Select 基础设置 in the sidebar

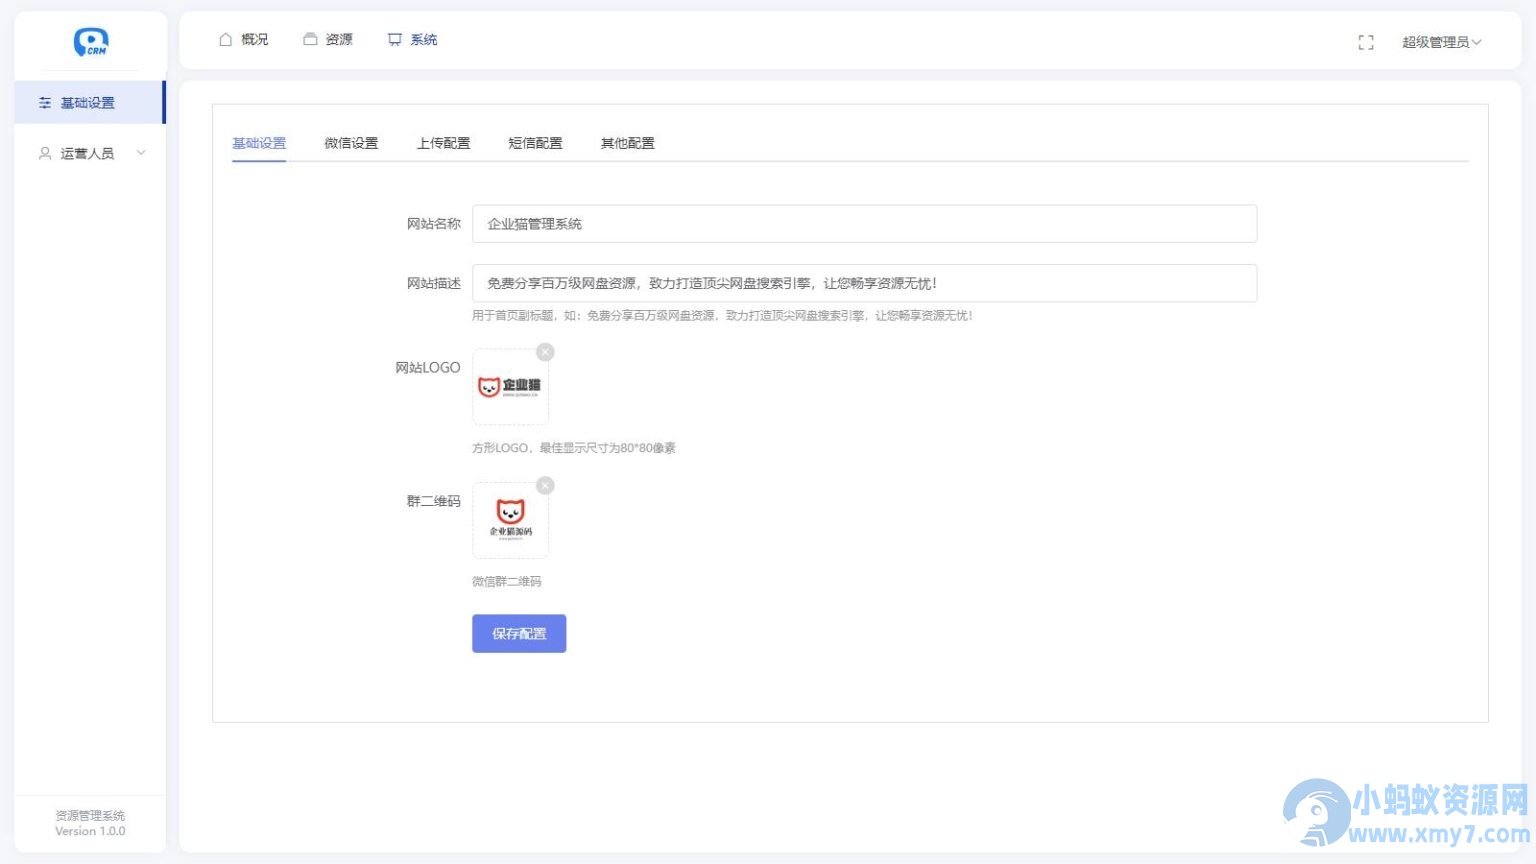pos(89,103)
